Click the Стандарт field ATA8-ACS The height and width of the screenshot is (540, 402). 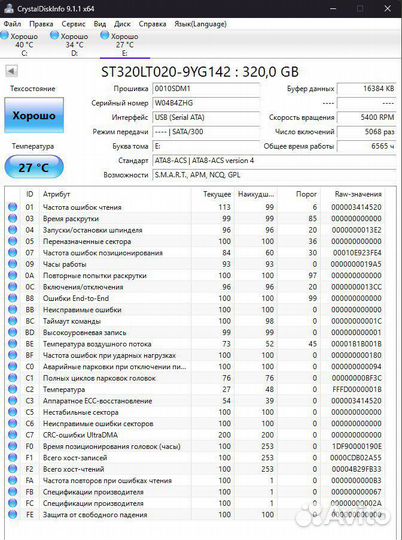click(274, 160)
